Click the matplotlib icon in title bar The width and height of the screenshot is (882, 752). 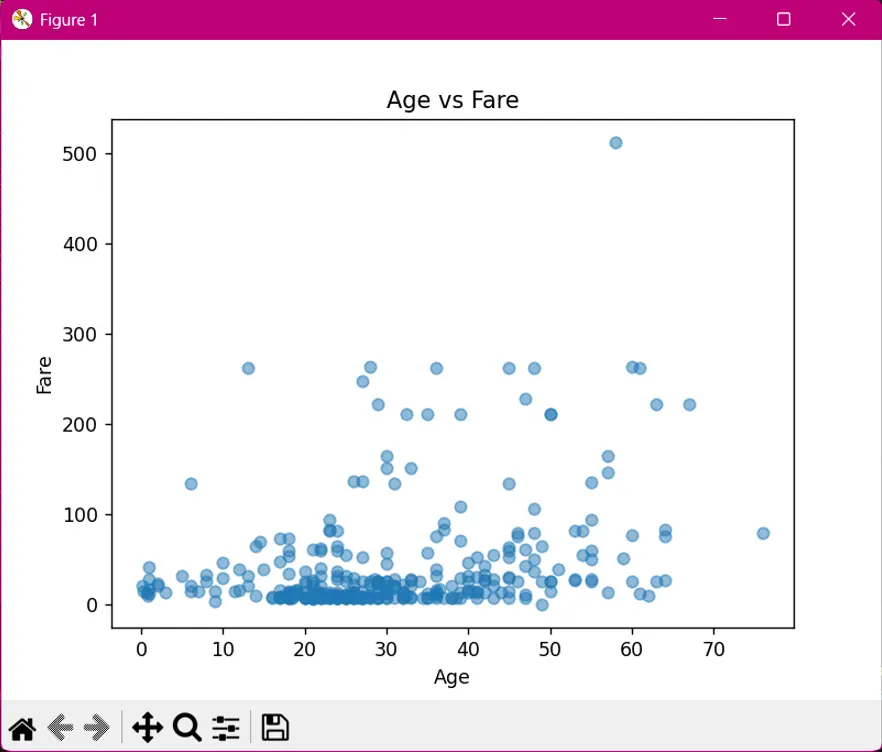coord(21,20)
